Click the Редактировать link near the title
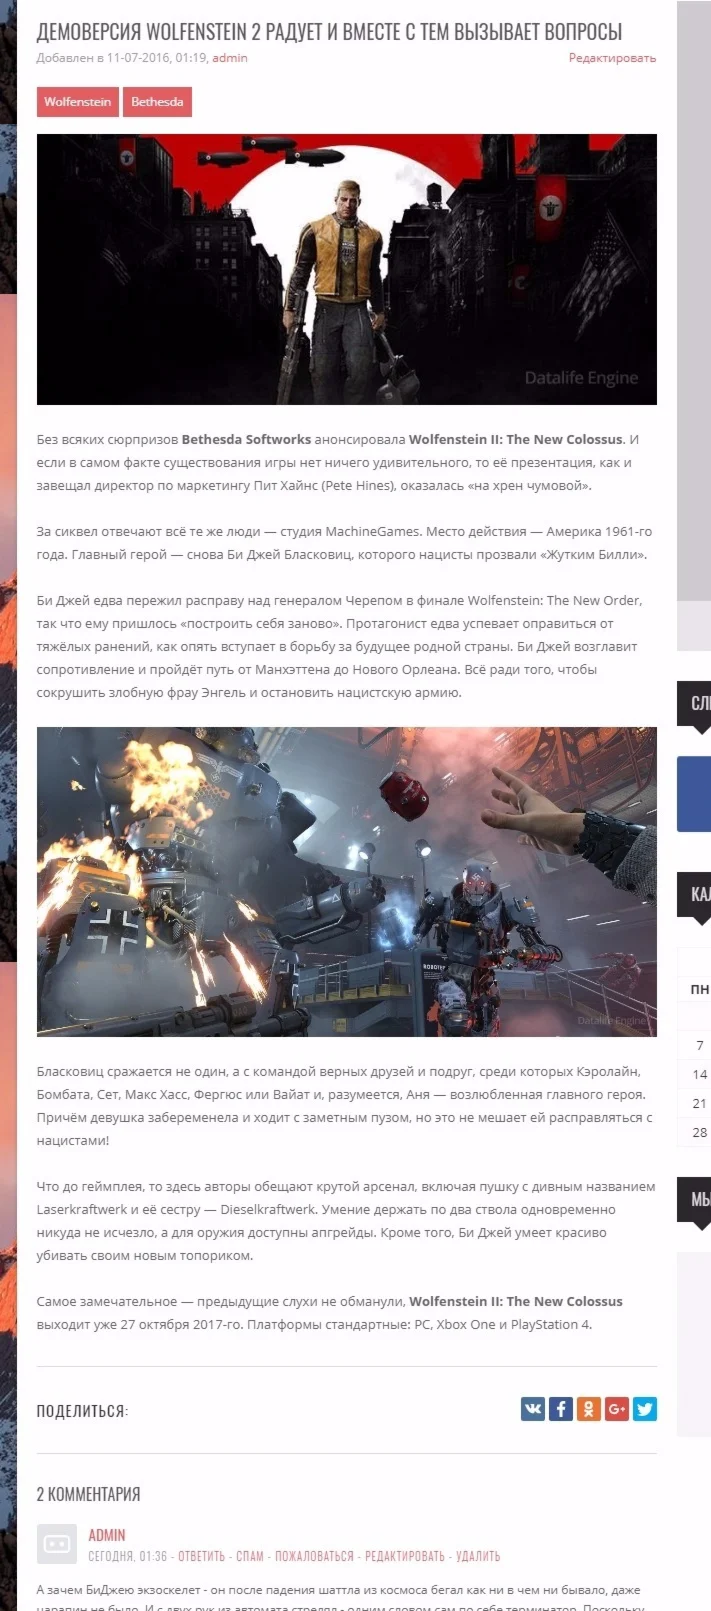Image resolution: width=711 pixels, height=1611 pixels. point(612,58)
